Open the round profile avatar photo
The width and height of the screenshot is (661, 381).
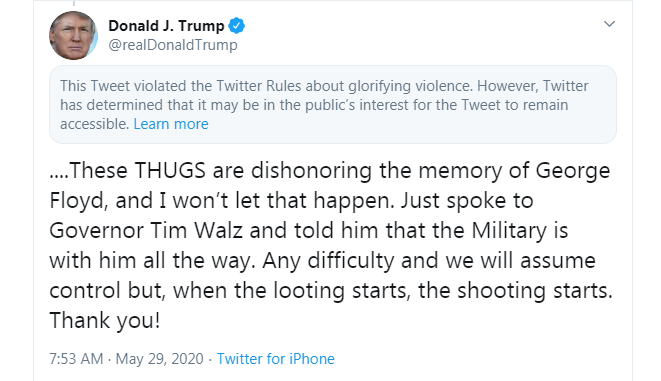tap(73, 35)
